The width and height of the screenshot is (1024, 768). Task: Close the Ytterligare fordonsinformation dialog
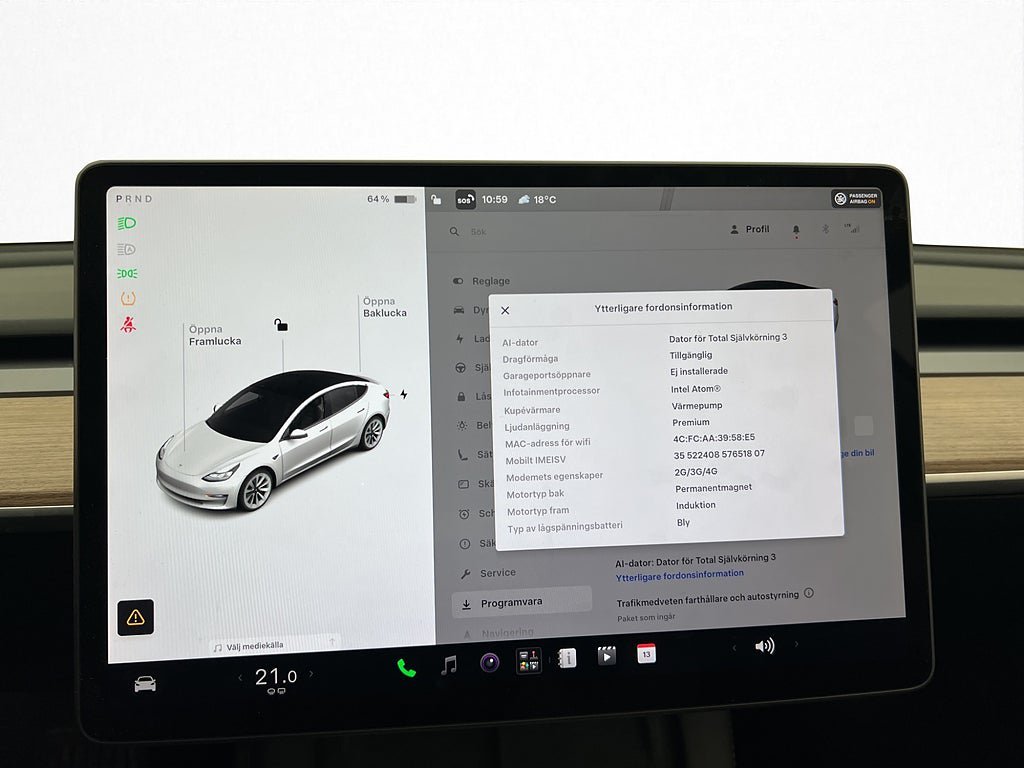pos(505,311)
